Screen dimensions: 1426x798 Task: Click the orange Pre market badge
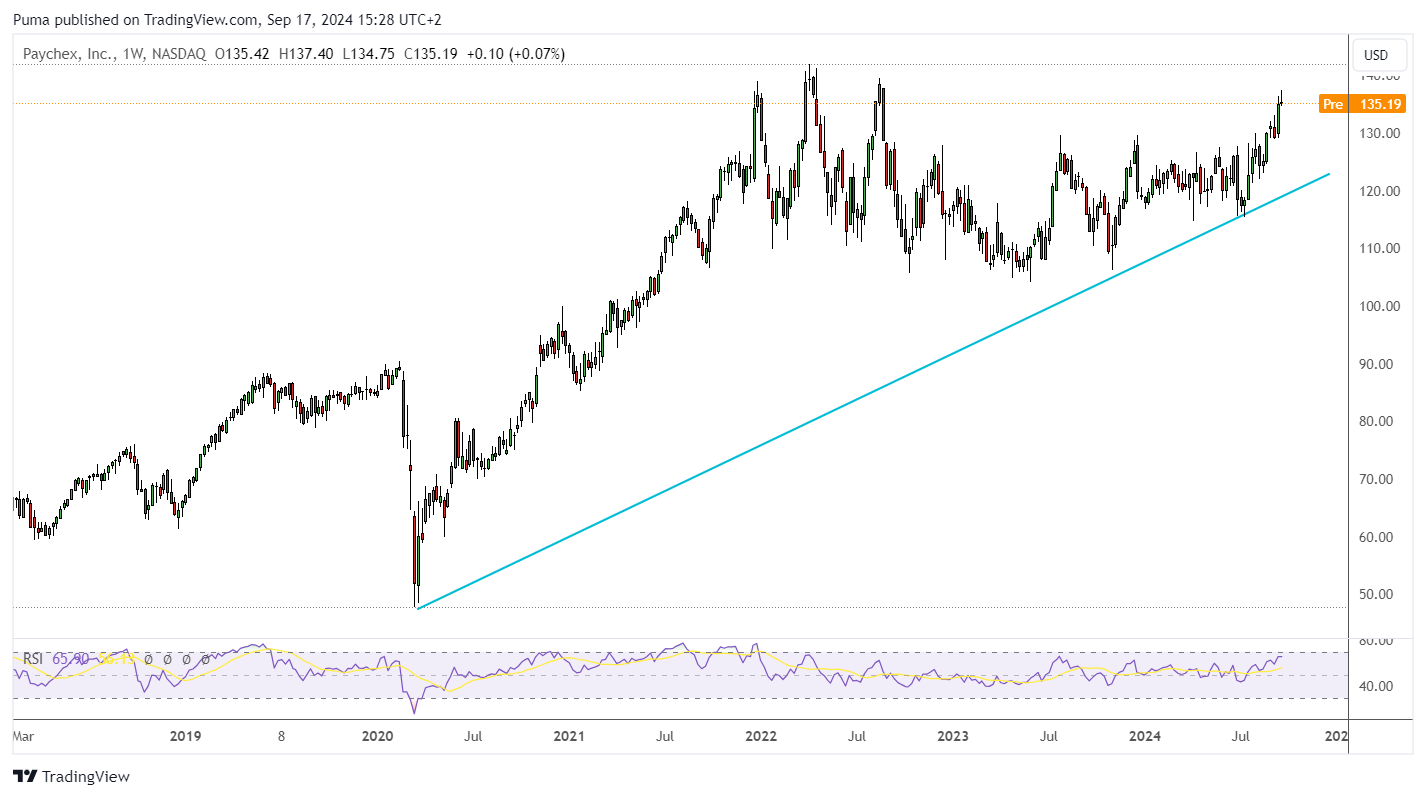pos(1332,104)
